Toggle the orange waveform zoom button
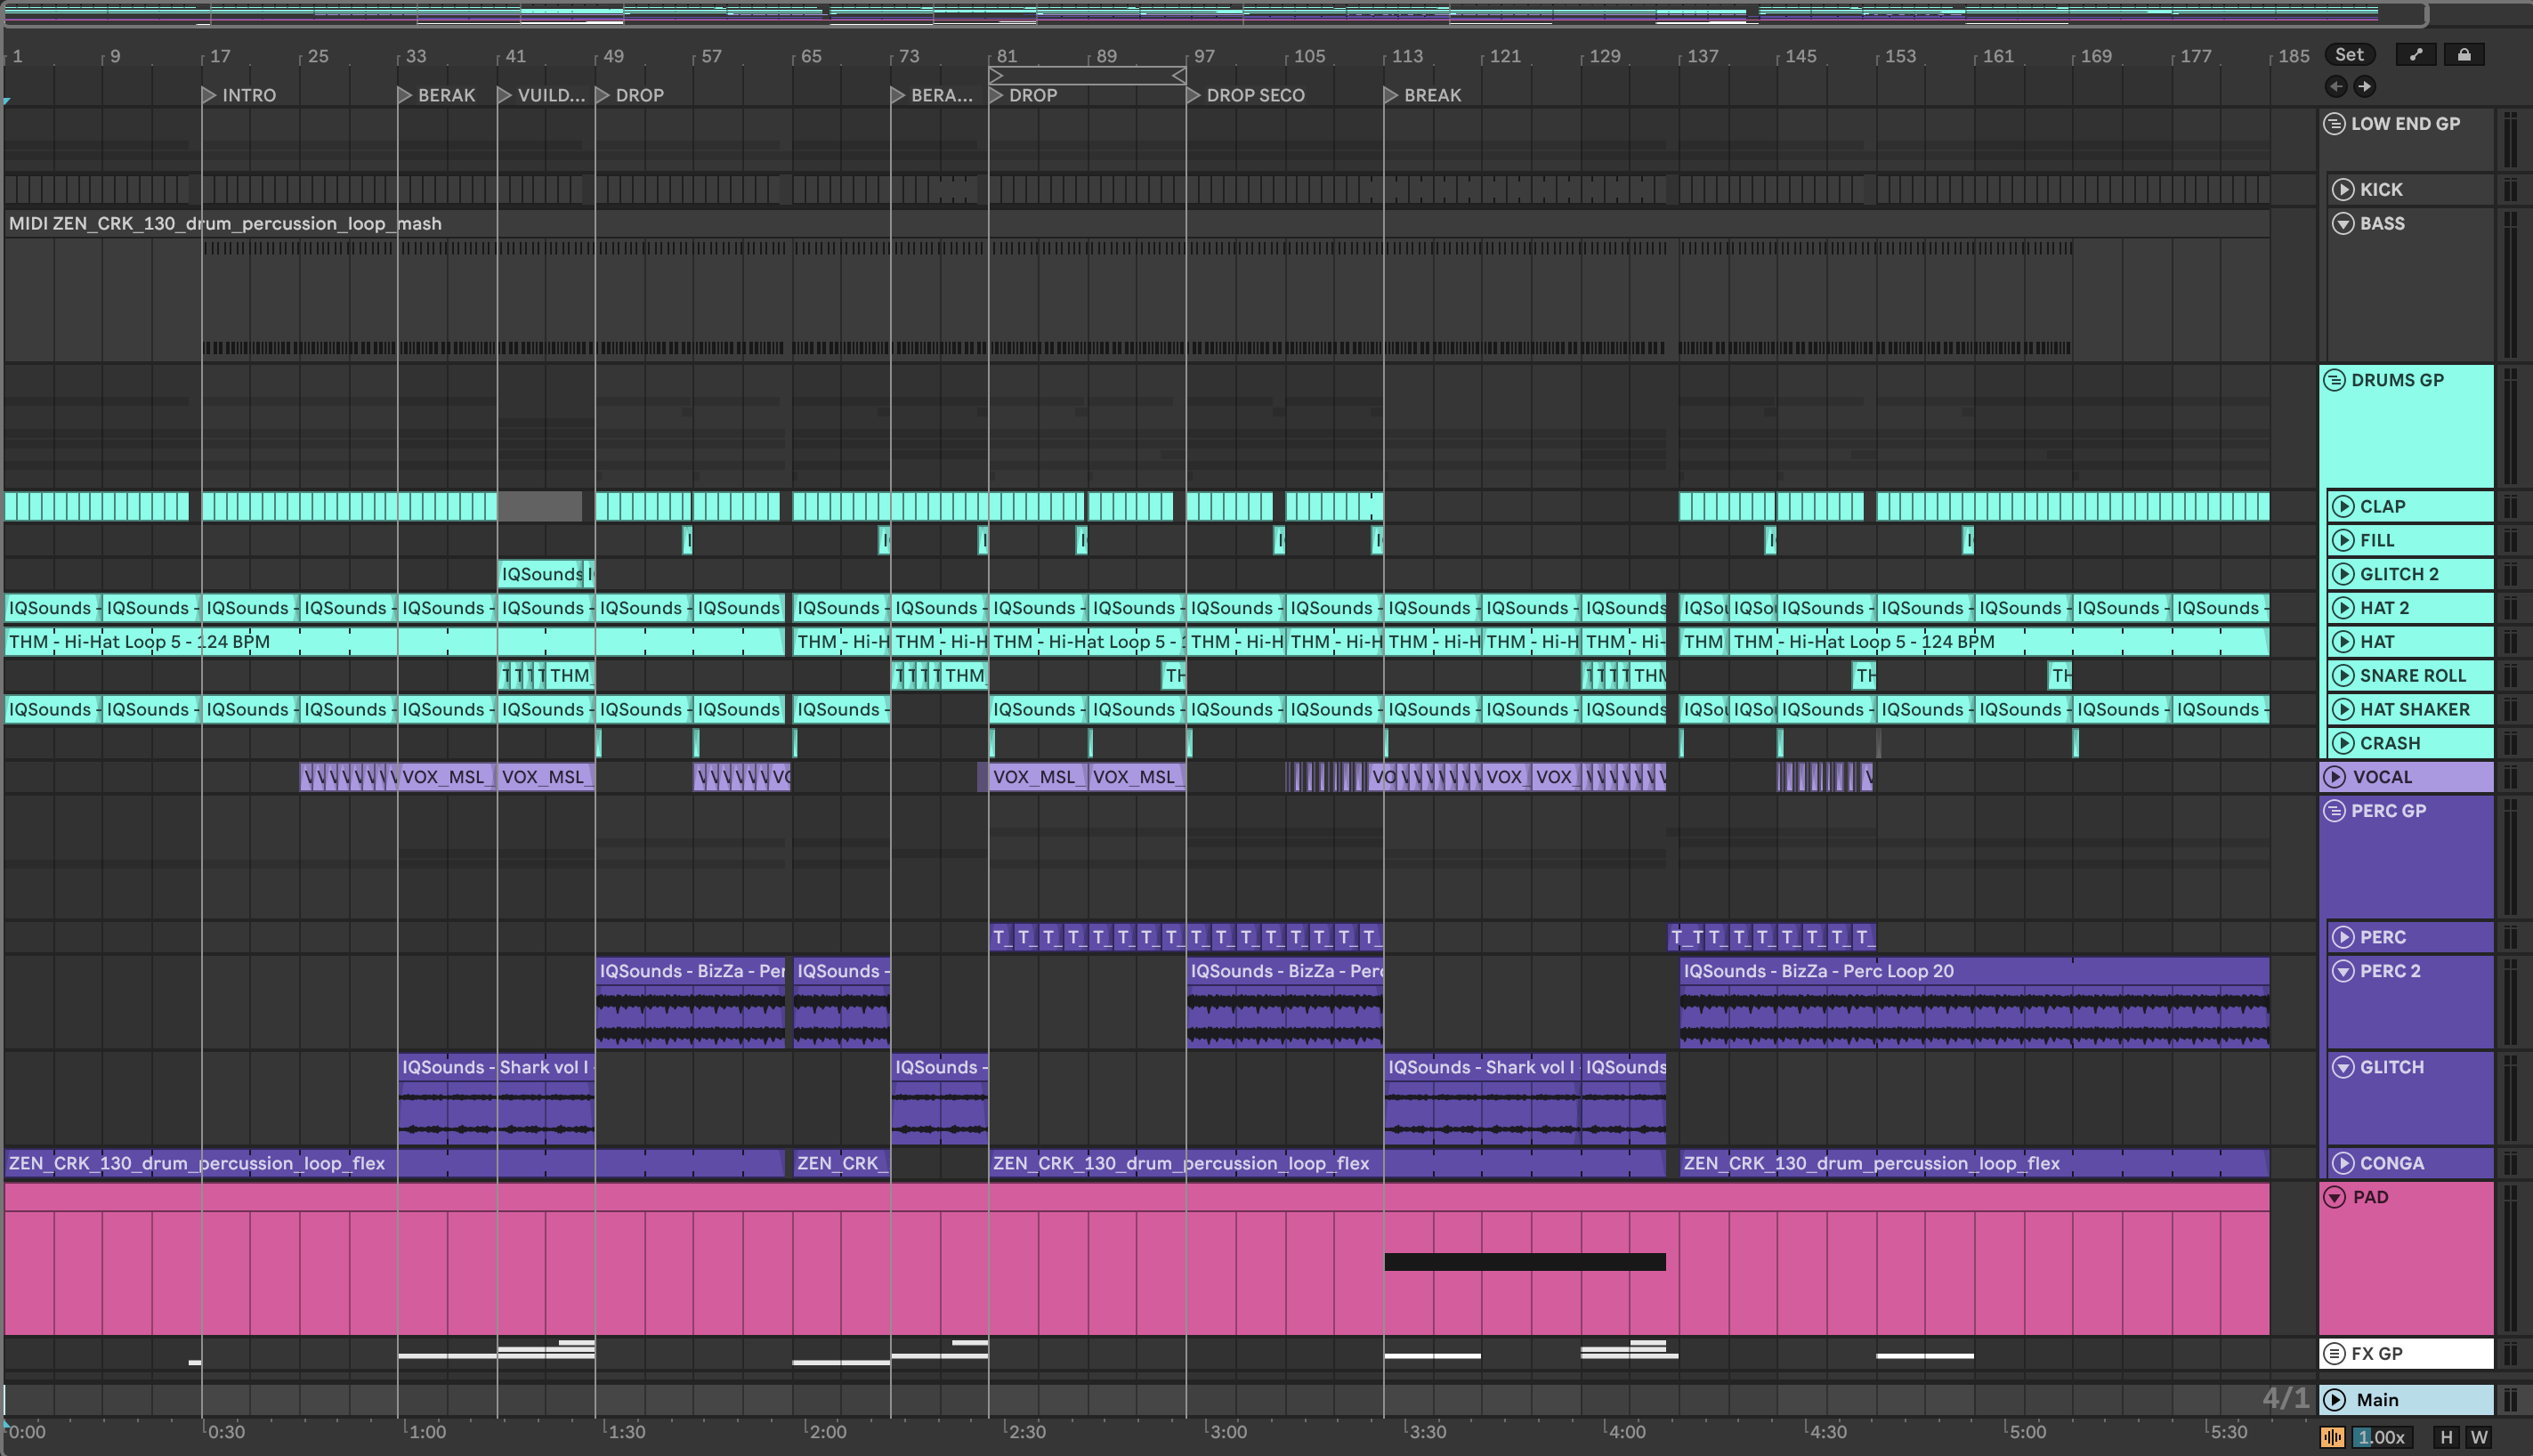Image resolution: width=2533 pixels, height=1456 pixels. coord(2333,1438)
